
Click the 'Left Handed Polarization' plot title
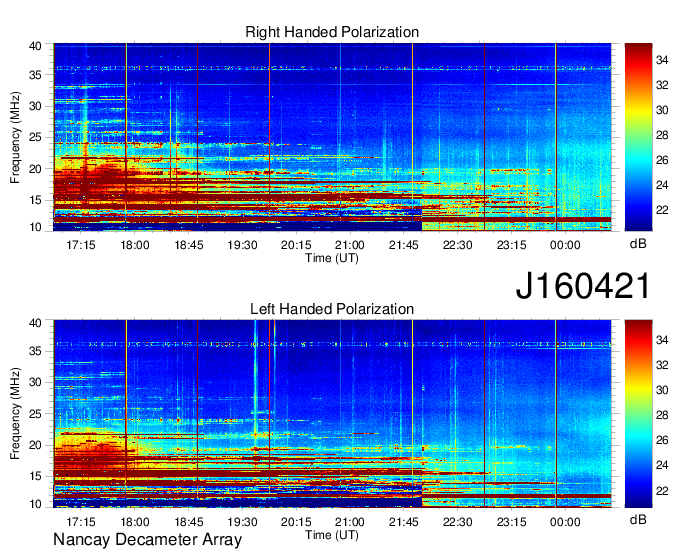(332, 309)
